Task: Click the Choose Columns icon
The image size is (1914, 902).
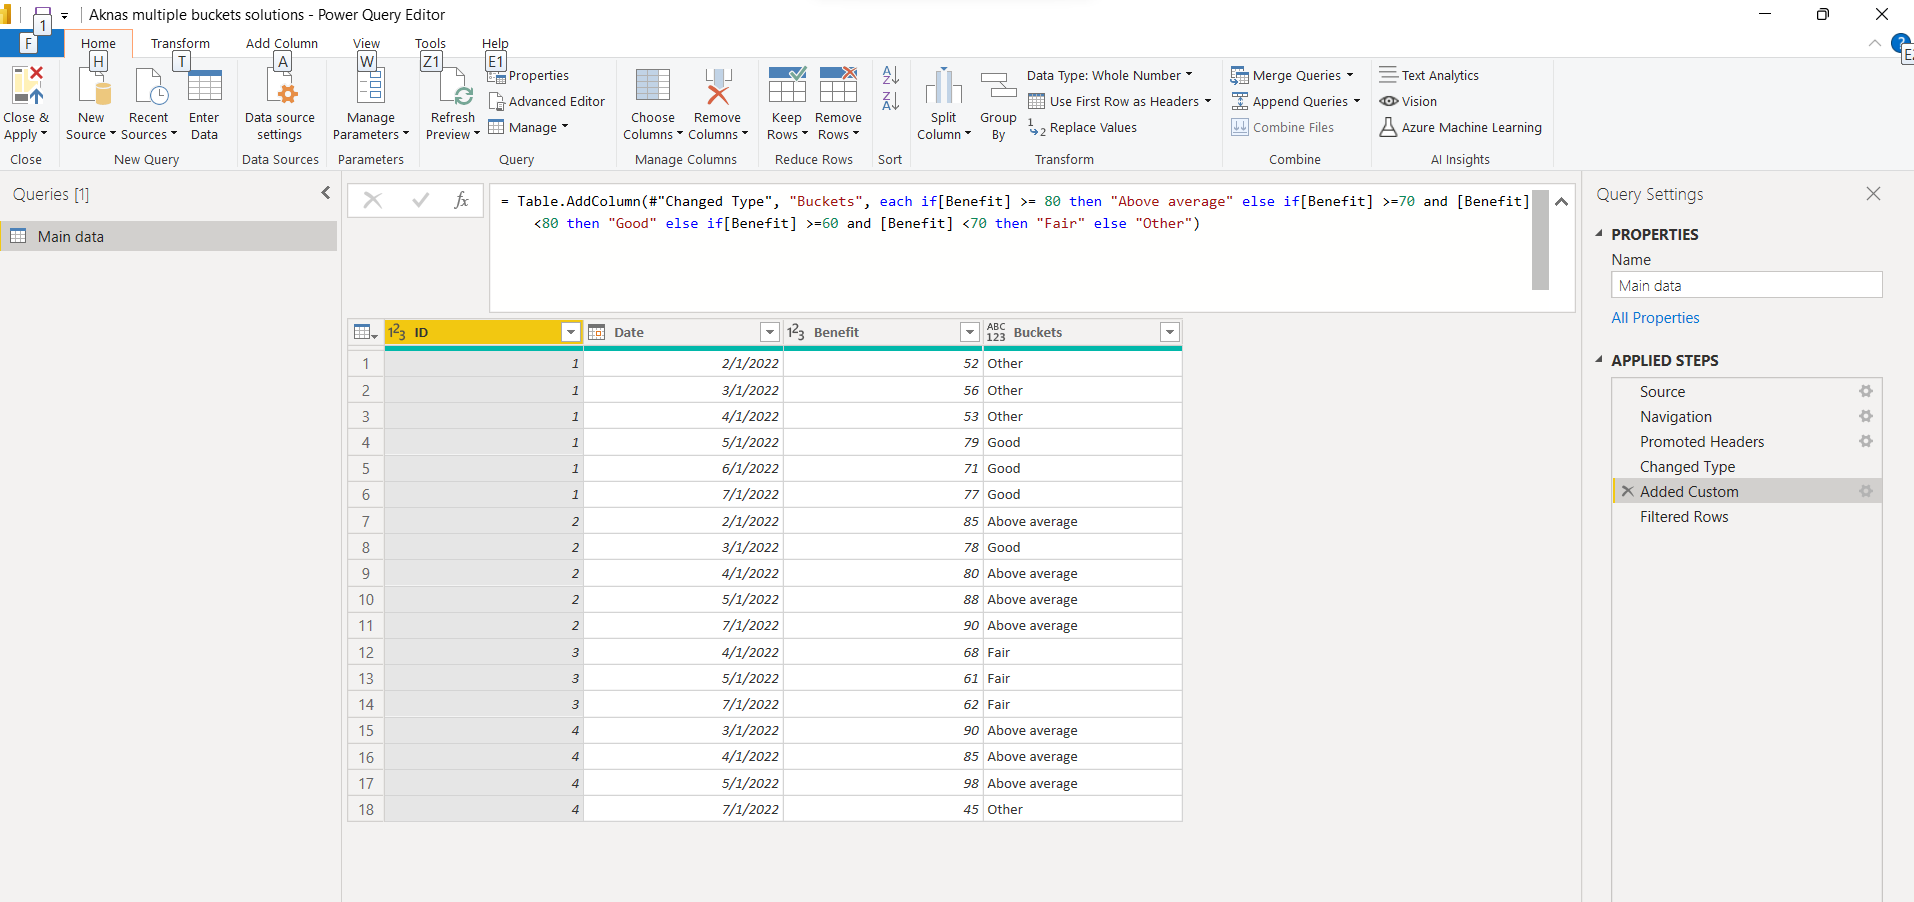Action: click(x=653, y=86)
